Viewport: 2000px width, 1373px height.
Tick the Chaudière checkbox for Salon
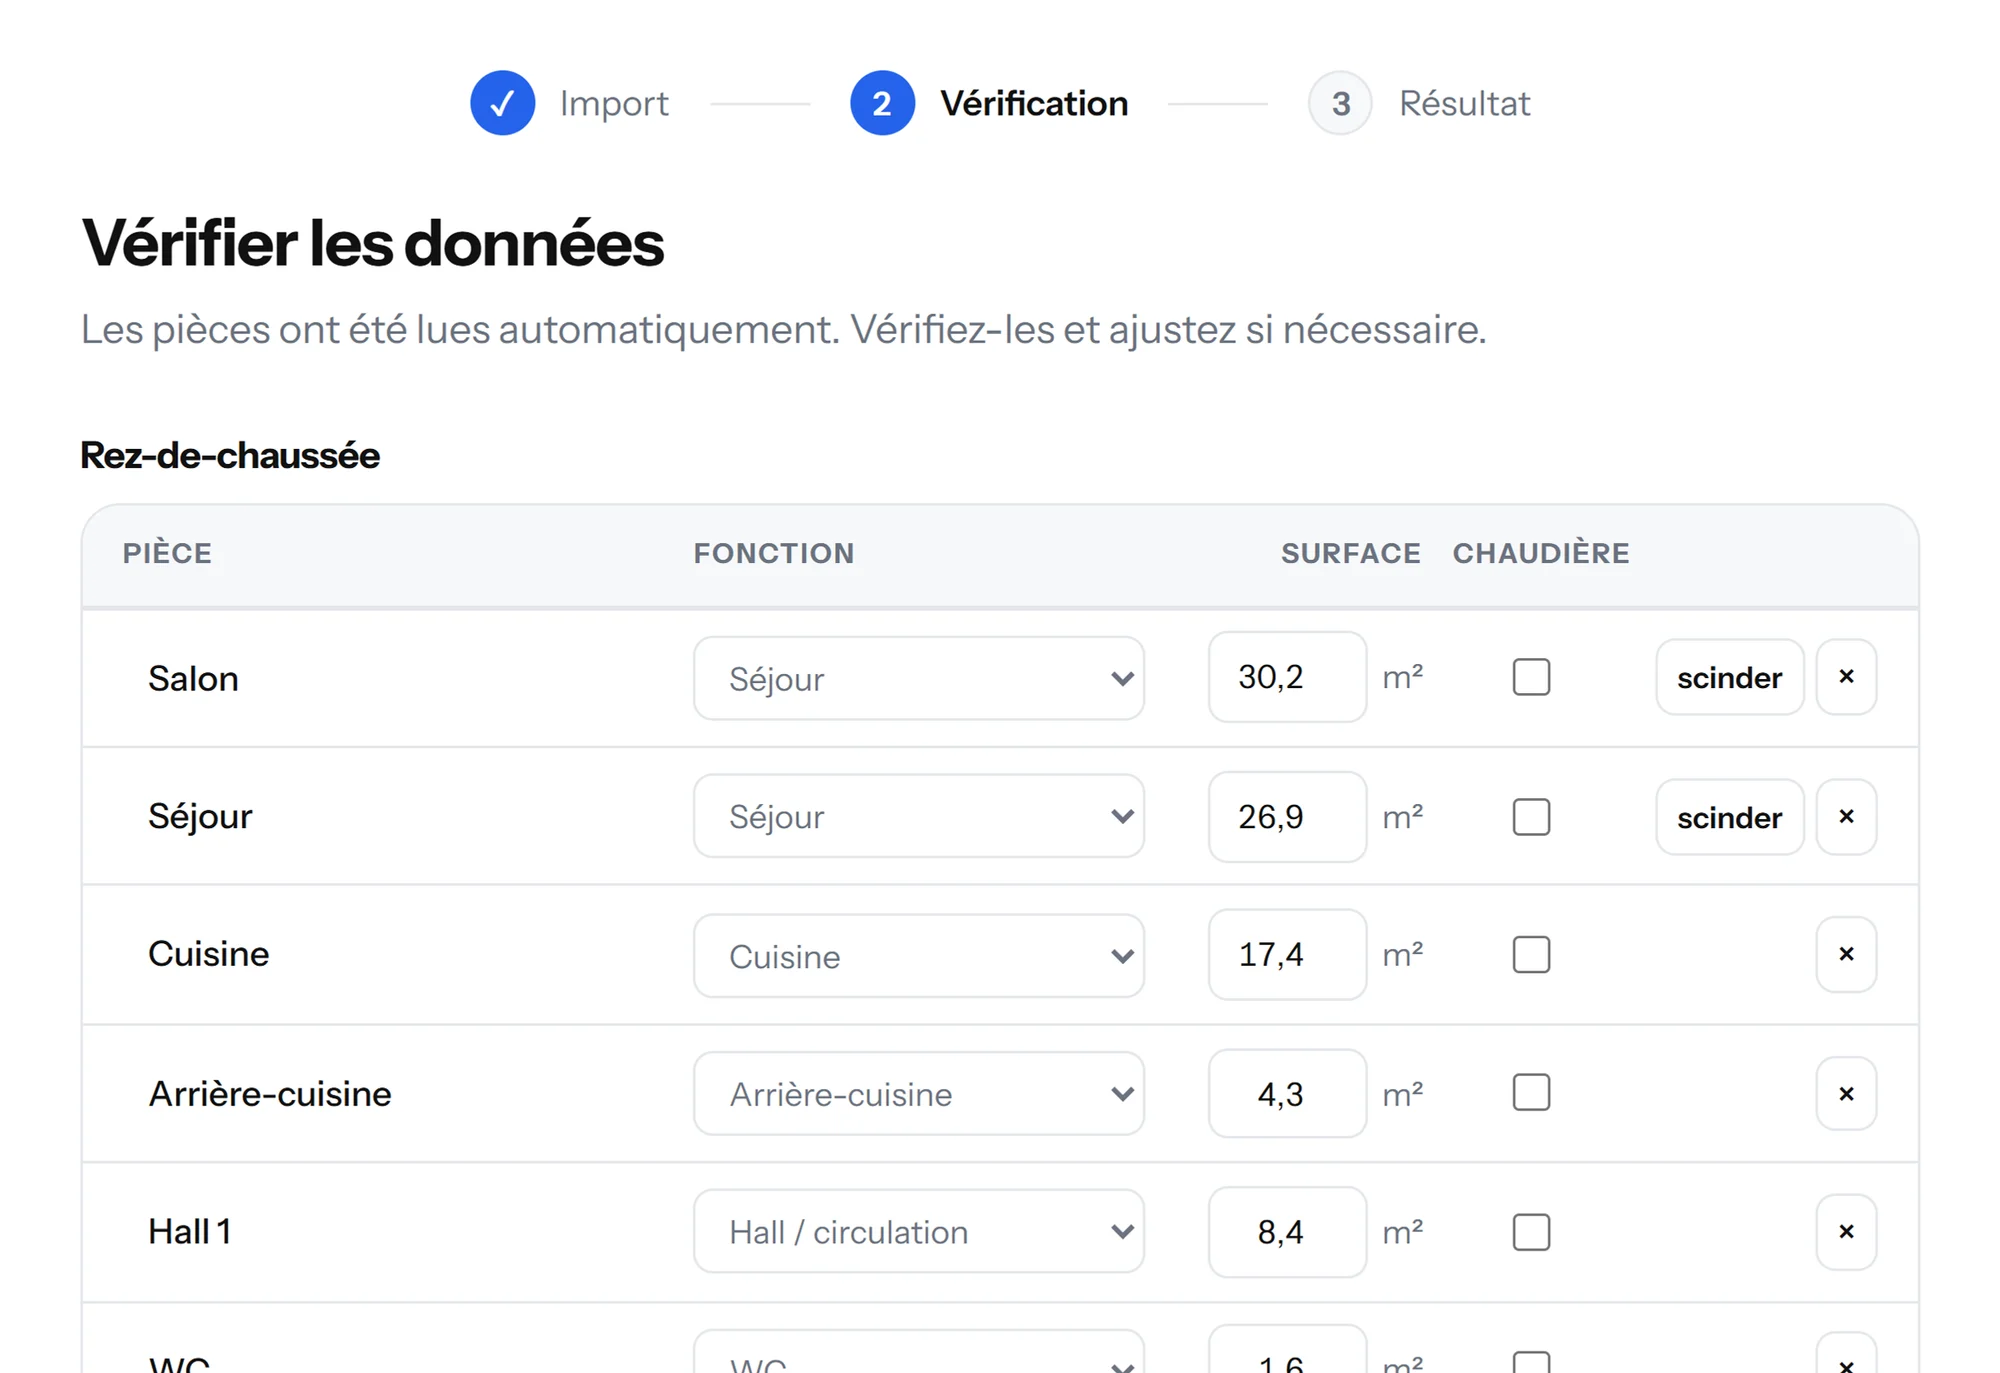click(x=1531, y=677)
